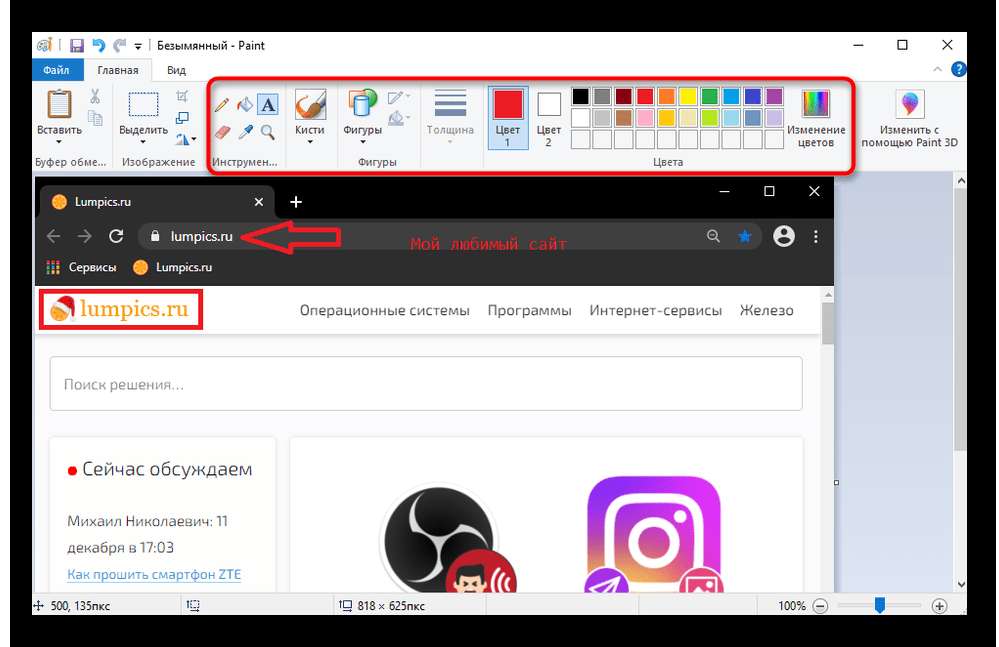The image size is (999, 647).
Task: Pick the orange color swatch
Action: 666,96
